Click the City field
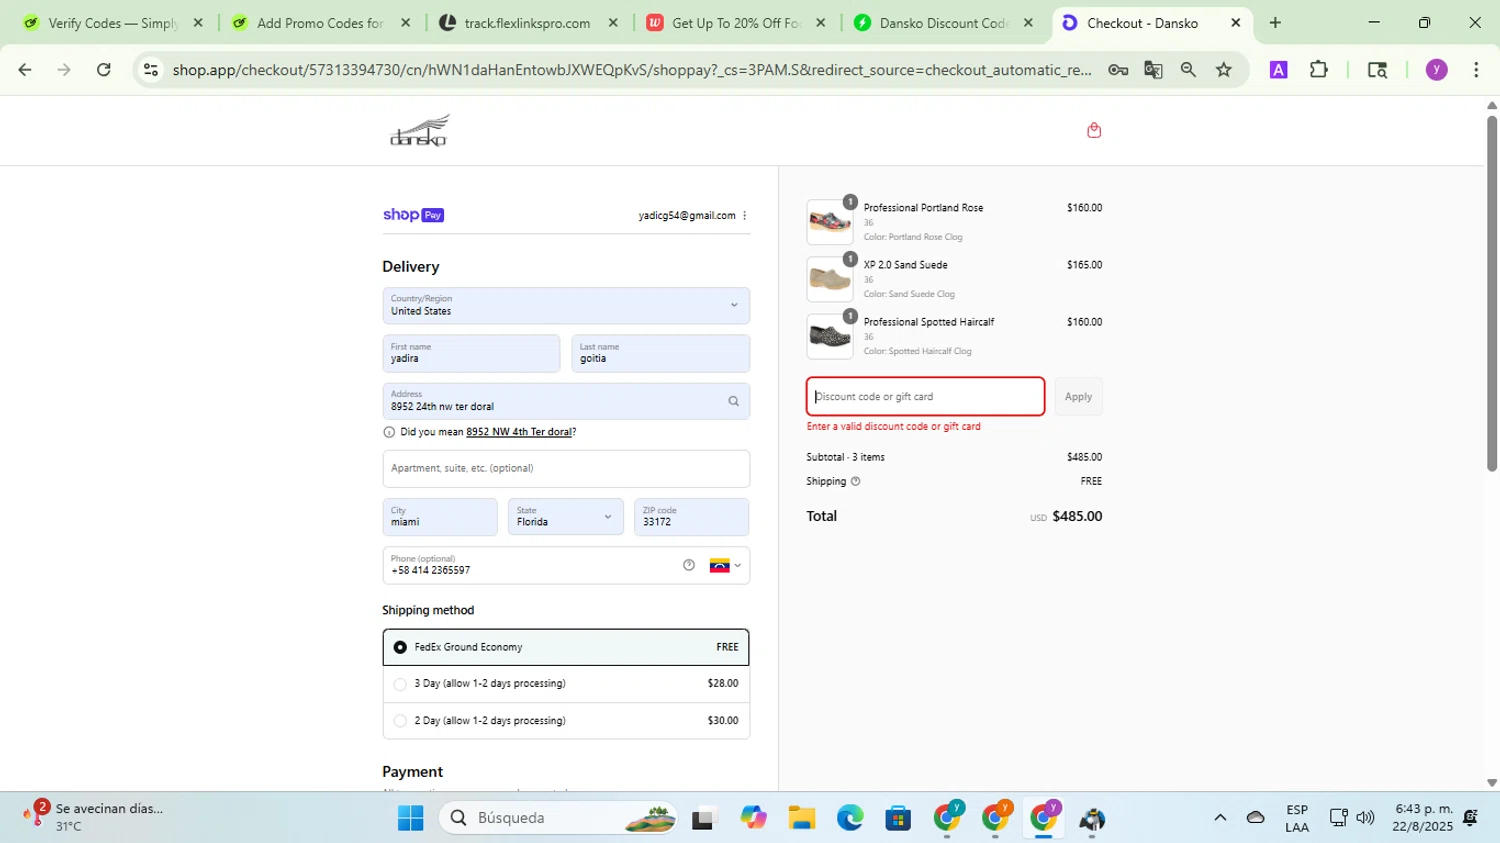The height and width of the screenshot is (843, 1500). [440, 517]
